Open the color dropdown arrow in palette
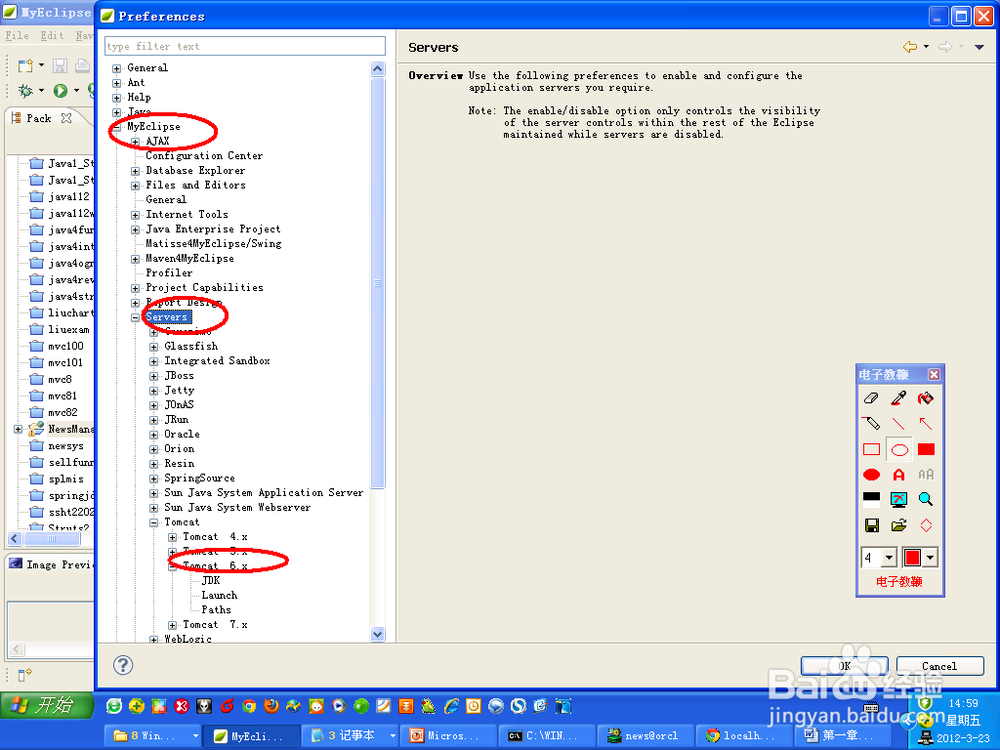This screenshot has height=750, width=1000. click(930, 558)
